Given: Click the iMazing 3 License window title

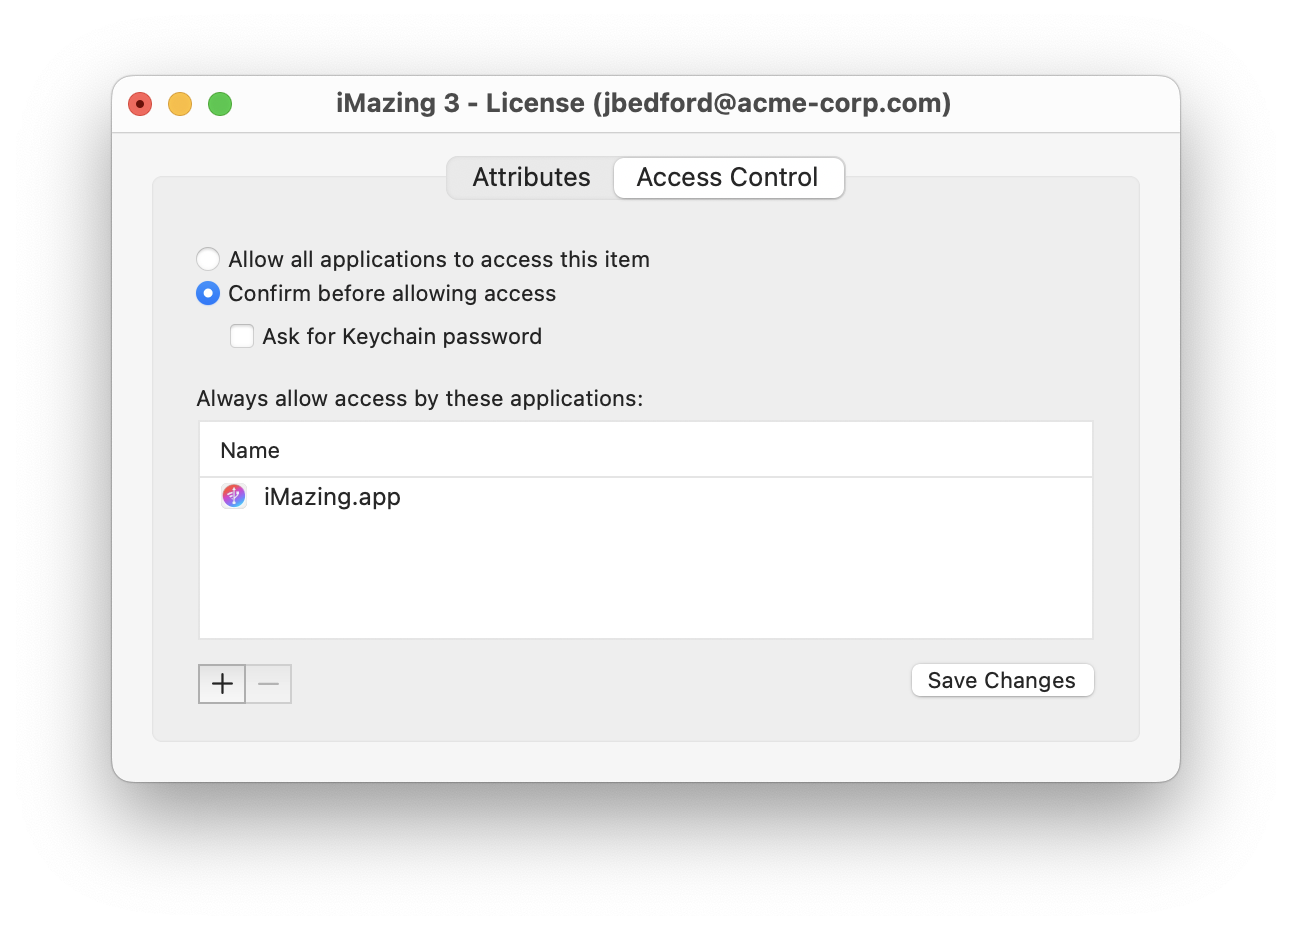Looking at the screenshot, I should (x=643, y=103).
